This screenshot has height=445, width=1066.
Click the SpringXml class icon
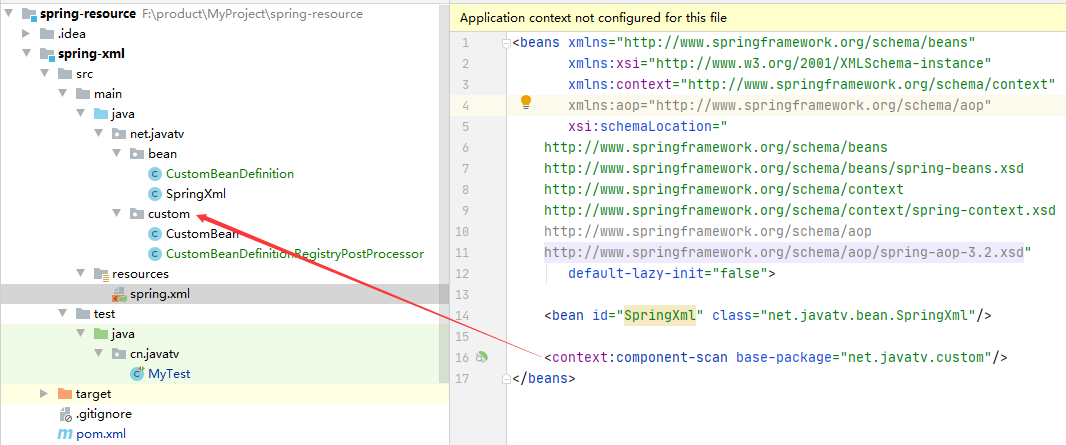[154, 194]
